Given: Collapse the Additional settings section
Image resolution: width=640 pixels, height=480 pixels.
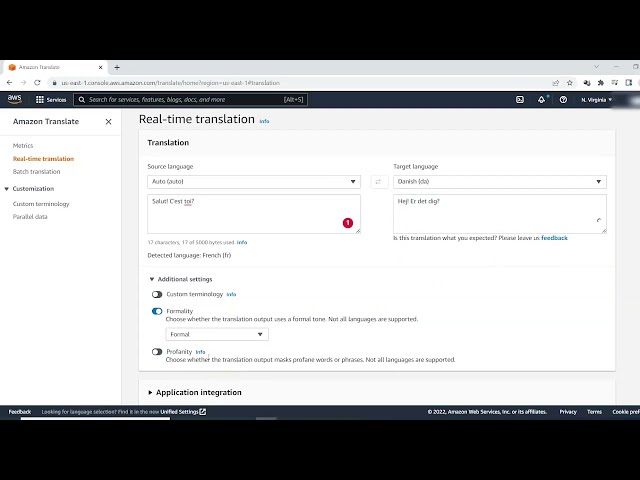Looking at the screenshot, I should [x=181, y=279].
